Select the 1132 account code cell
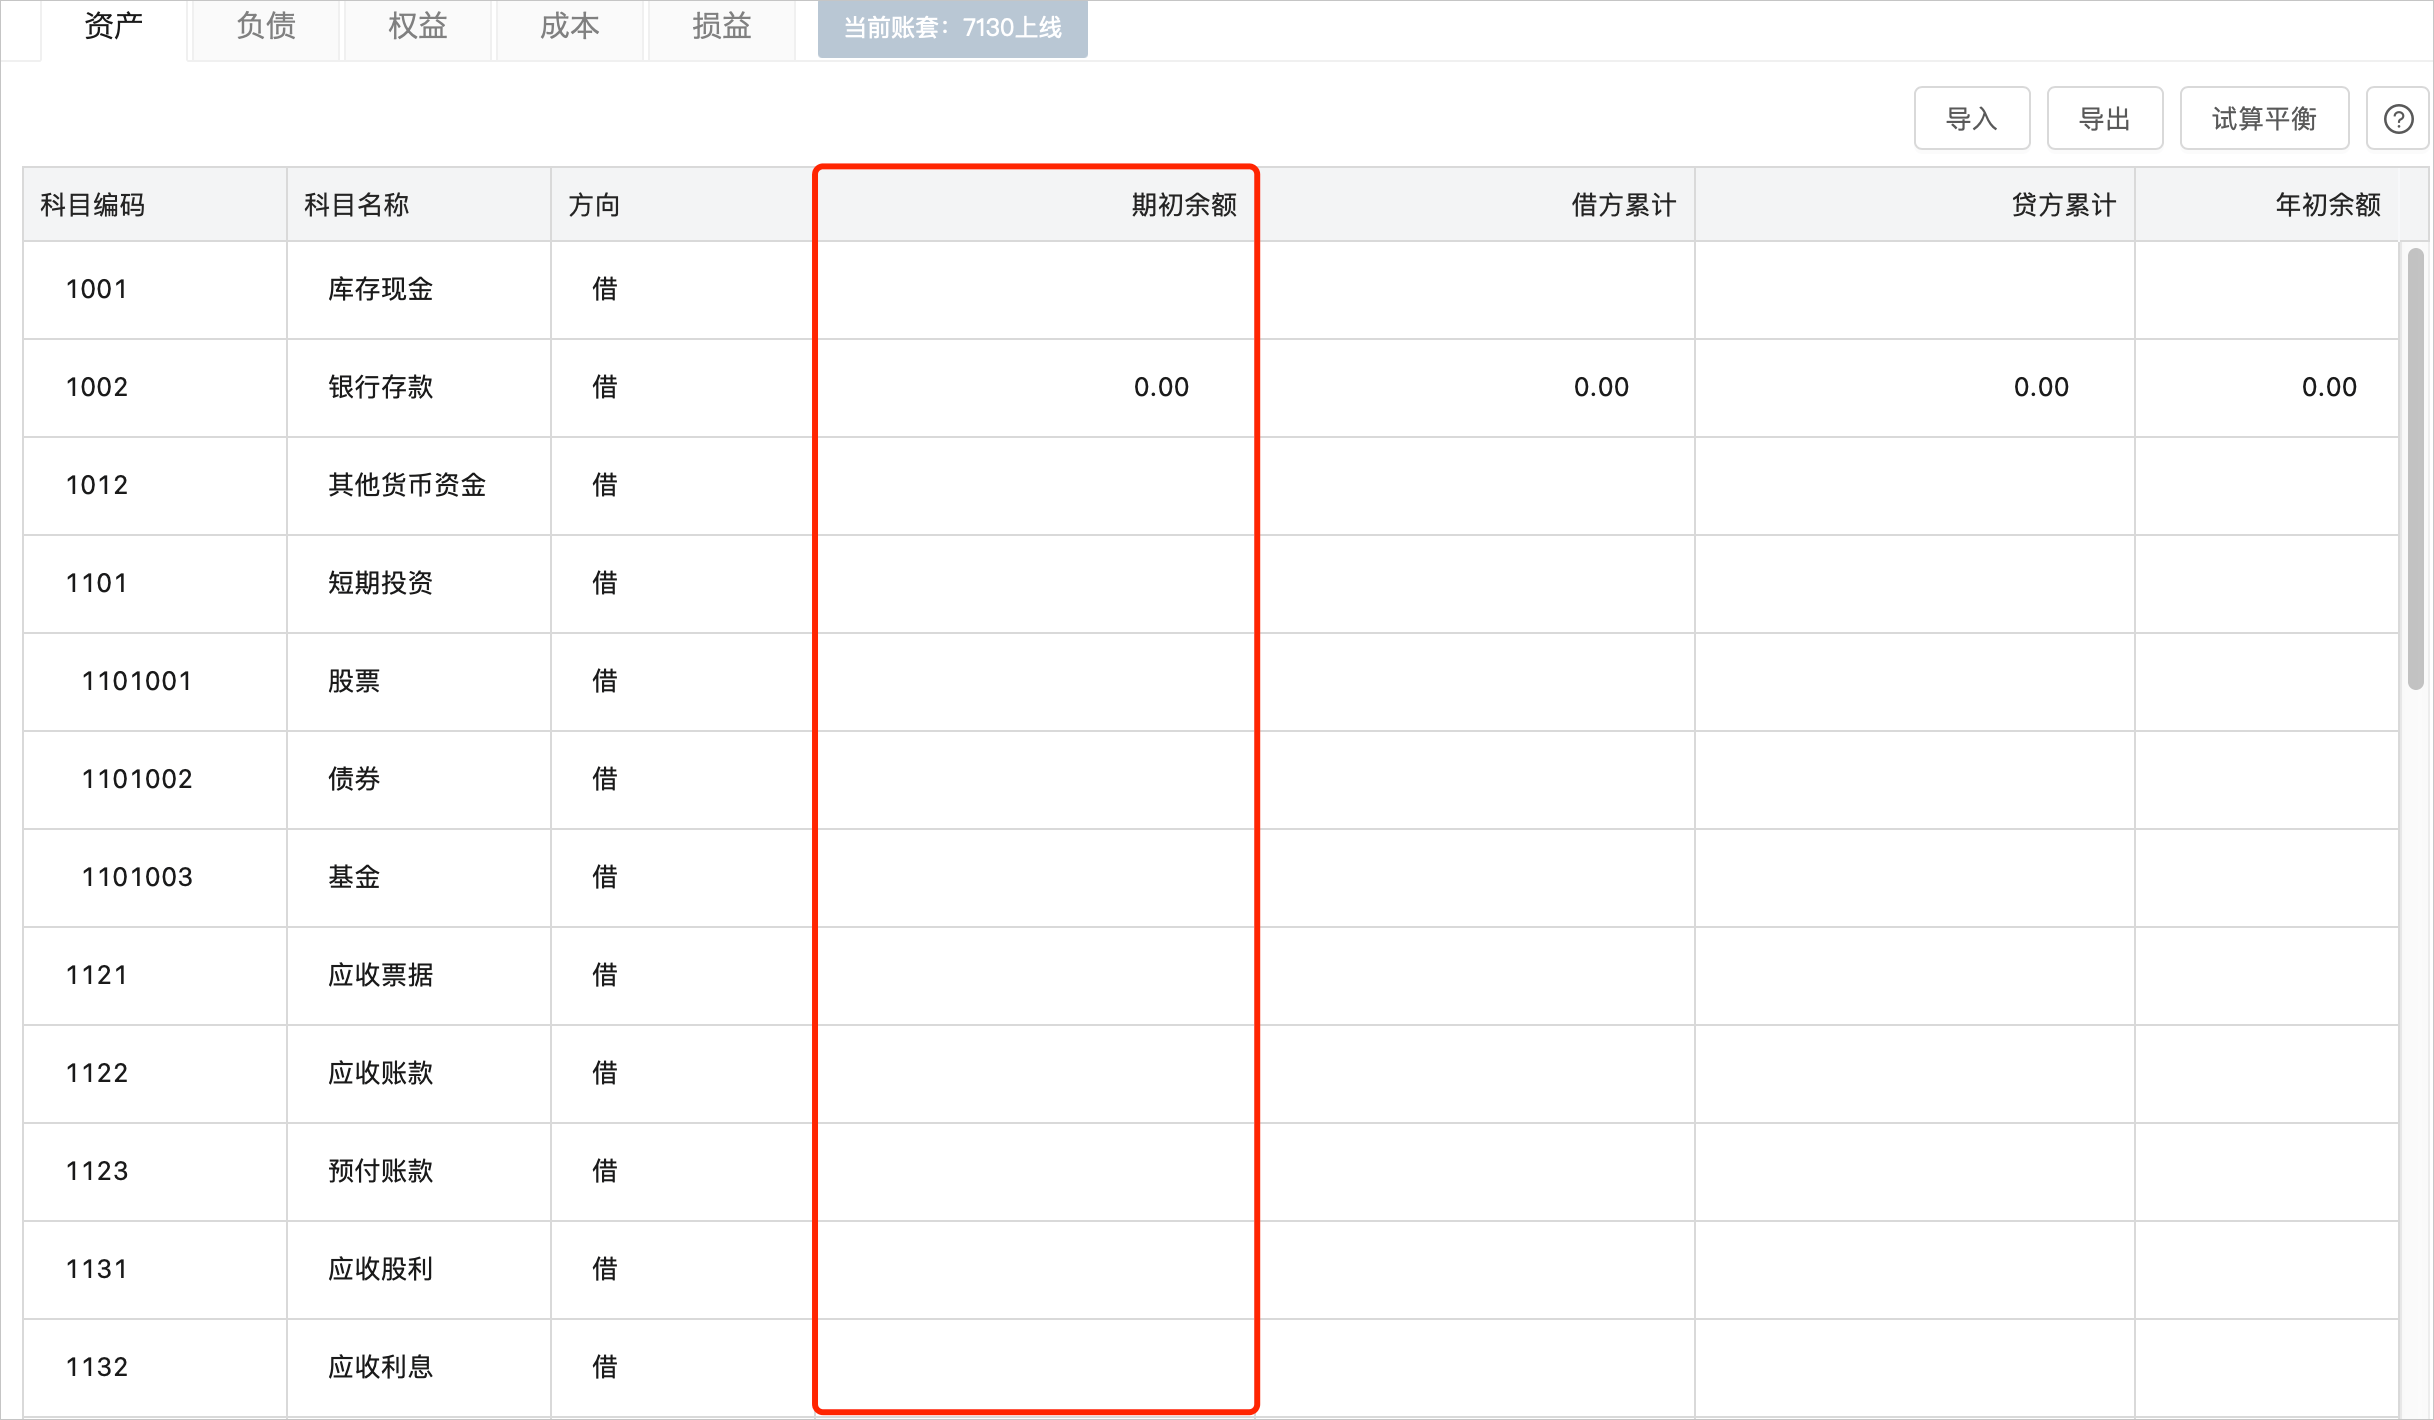2434x1420 pixels. pos(155,1368)
